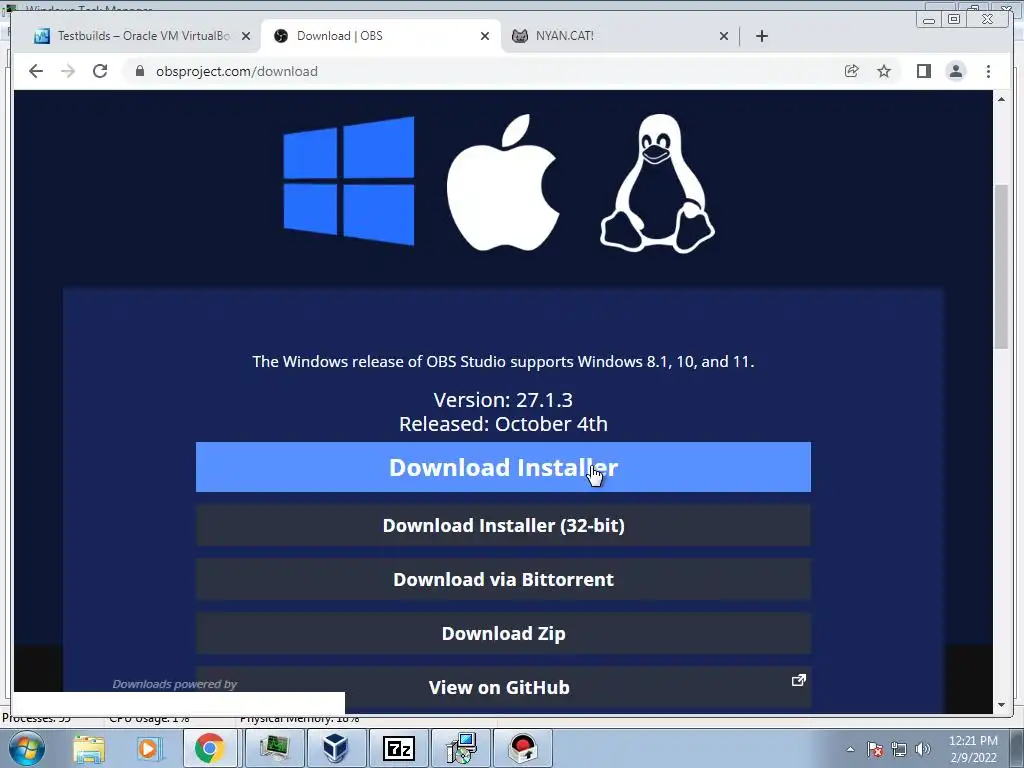Viewport: 1024px width, 768px height.
Task: Click the Version: 27.1.3 text
Action: [503, 400]
